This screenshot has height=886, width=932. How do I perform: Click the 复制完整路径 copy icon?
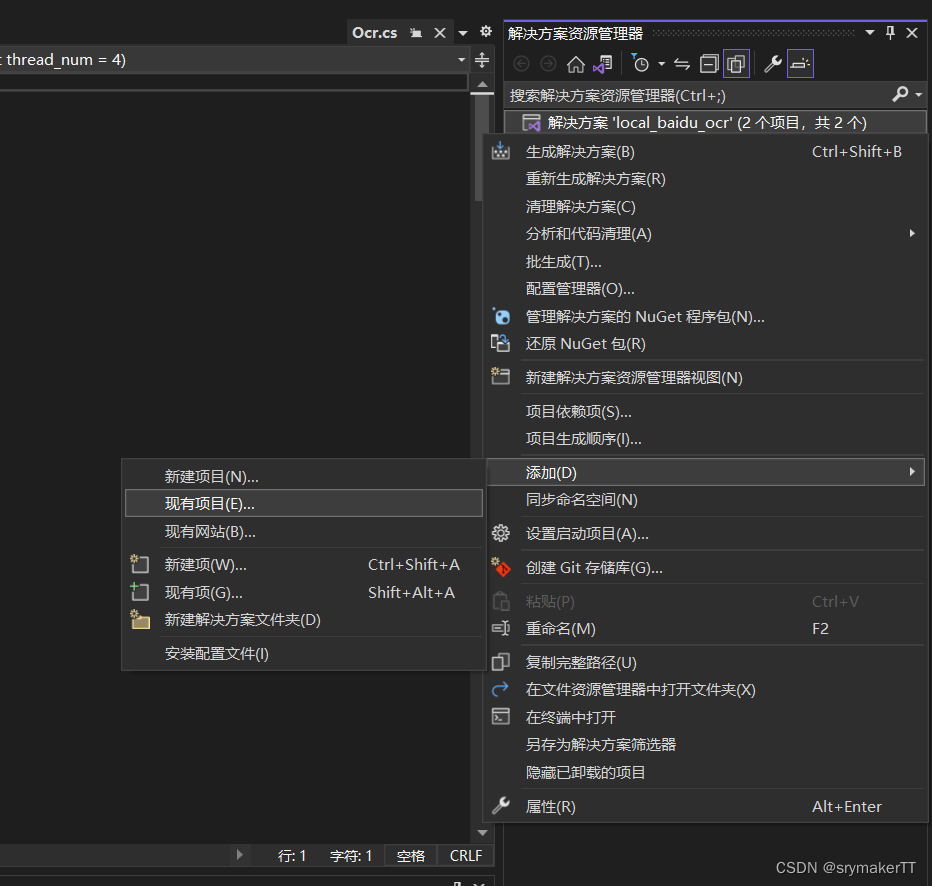(500, 661)
